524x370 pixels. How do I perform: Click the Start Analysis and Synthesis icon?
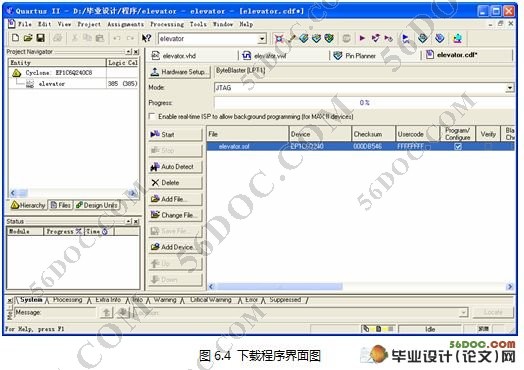coord(376,38)
